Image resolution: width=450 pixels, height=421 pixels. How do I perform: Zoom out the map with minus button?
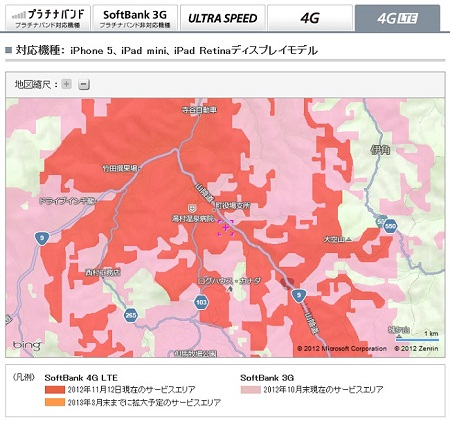click(84, 84)
